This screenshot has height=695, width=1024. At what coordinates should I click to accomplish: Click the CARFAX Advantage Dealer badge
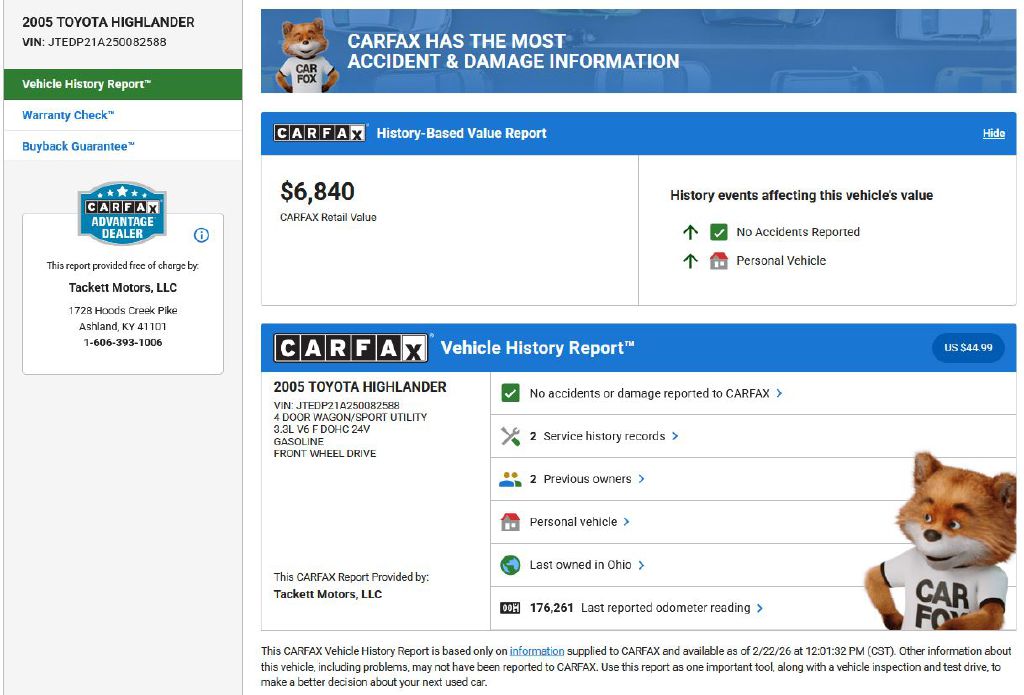click(x=122, y=213)
